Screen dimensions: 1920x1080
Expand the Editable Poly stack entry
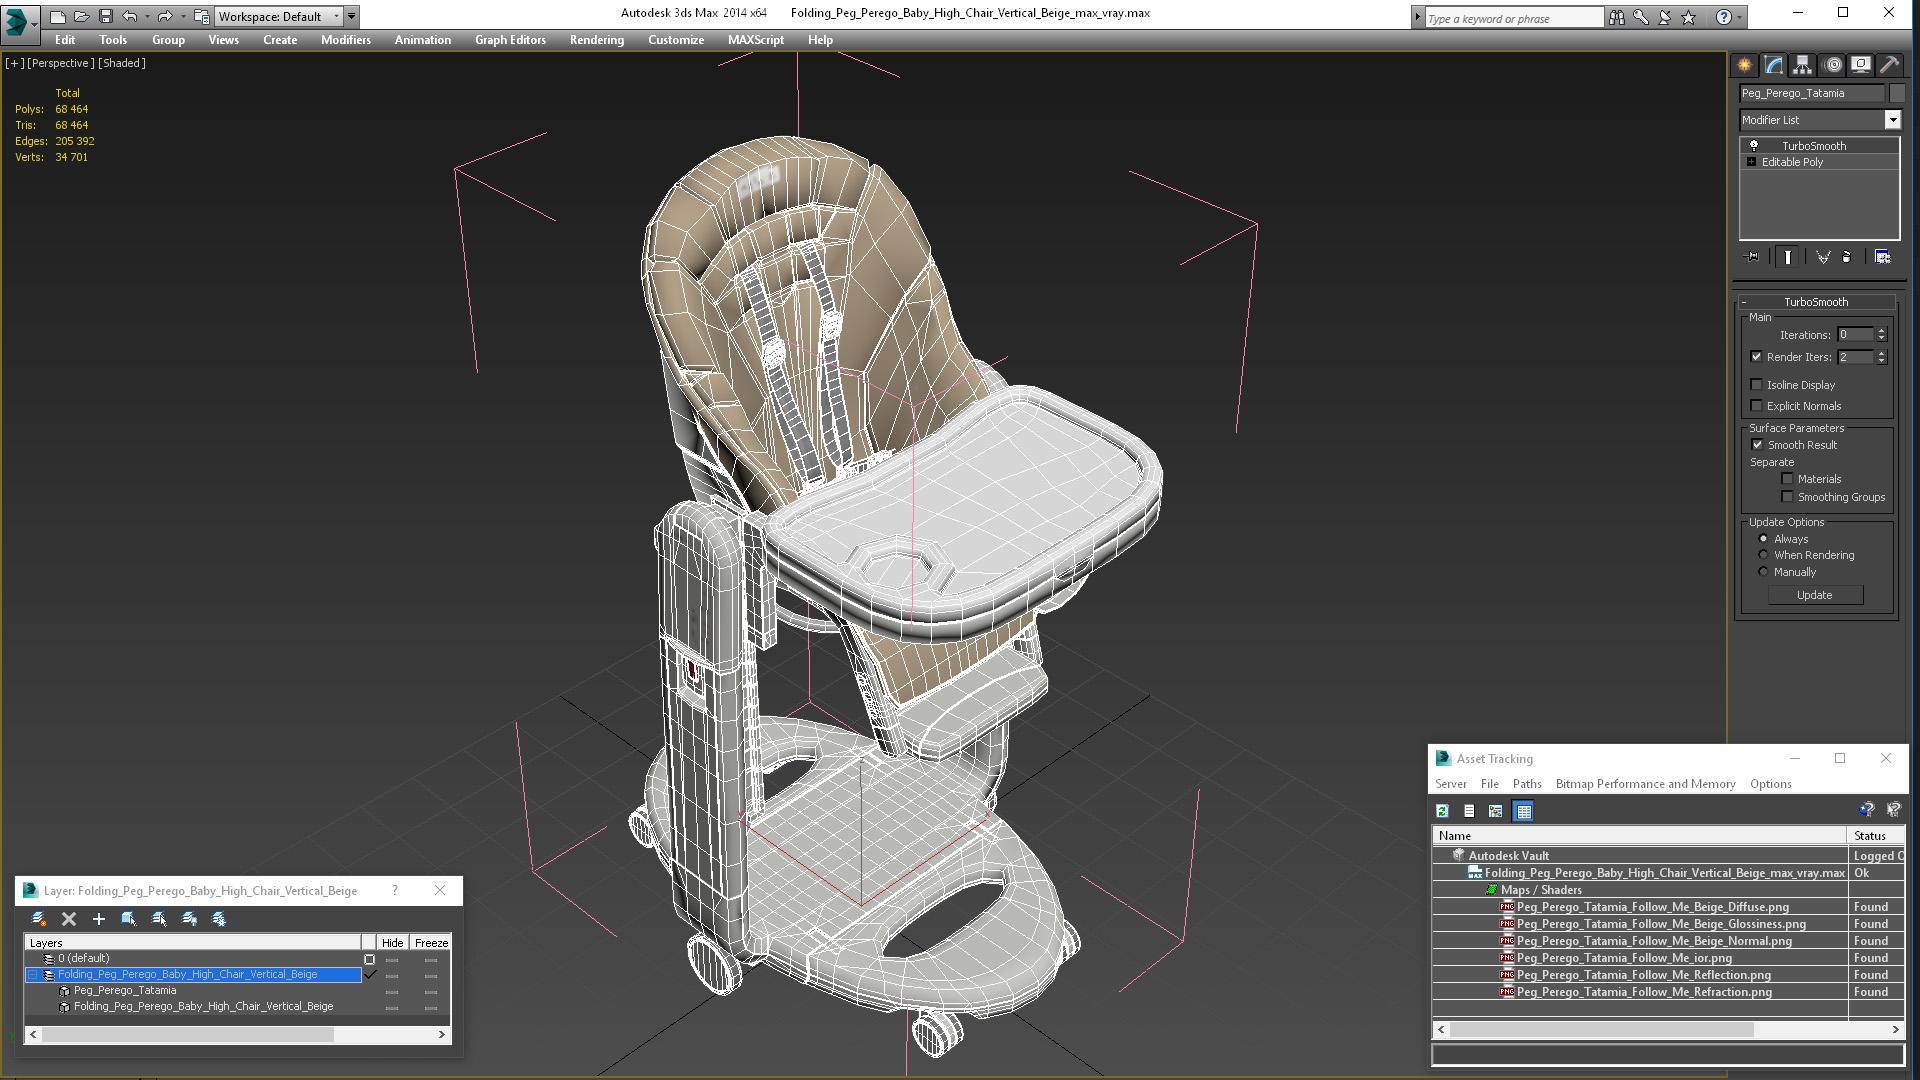pos(1751,162)
